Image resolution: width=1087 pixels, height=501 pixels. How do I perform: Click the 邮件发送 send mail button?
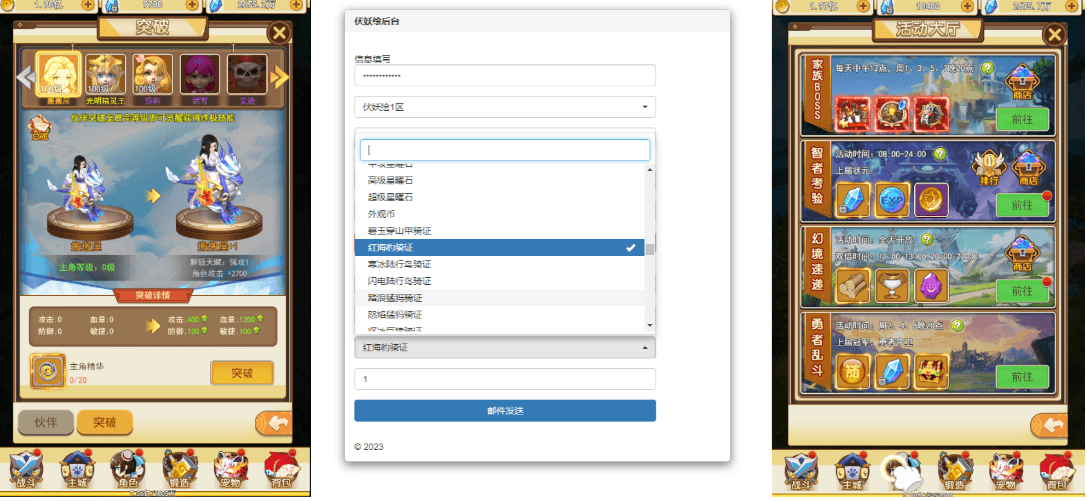[x=504, y=411]
